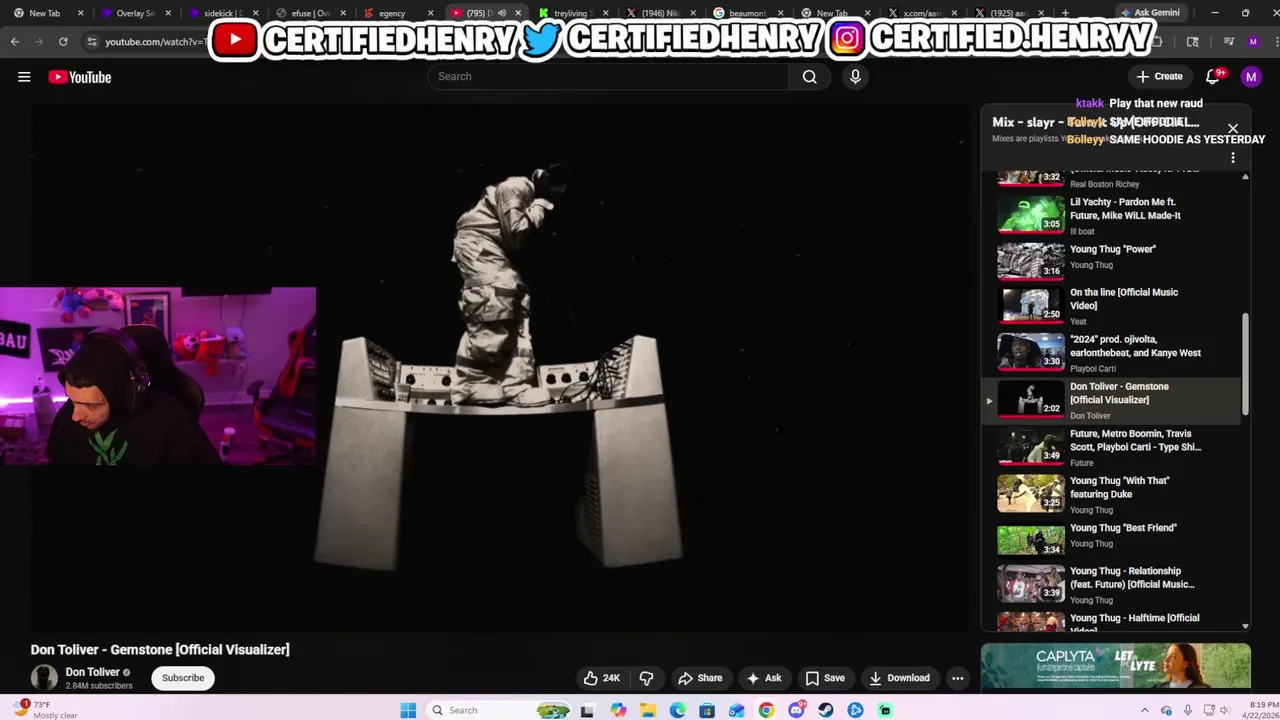Start voice search with the microphone
Screen dimensions: 1280x720
(855, 76)
